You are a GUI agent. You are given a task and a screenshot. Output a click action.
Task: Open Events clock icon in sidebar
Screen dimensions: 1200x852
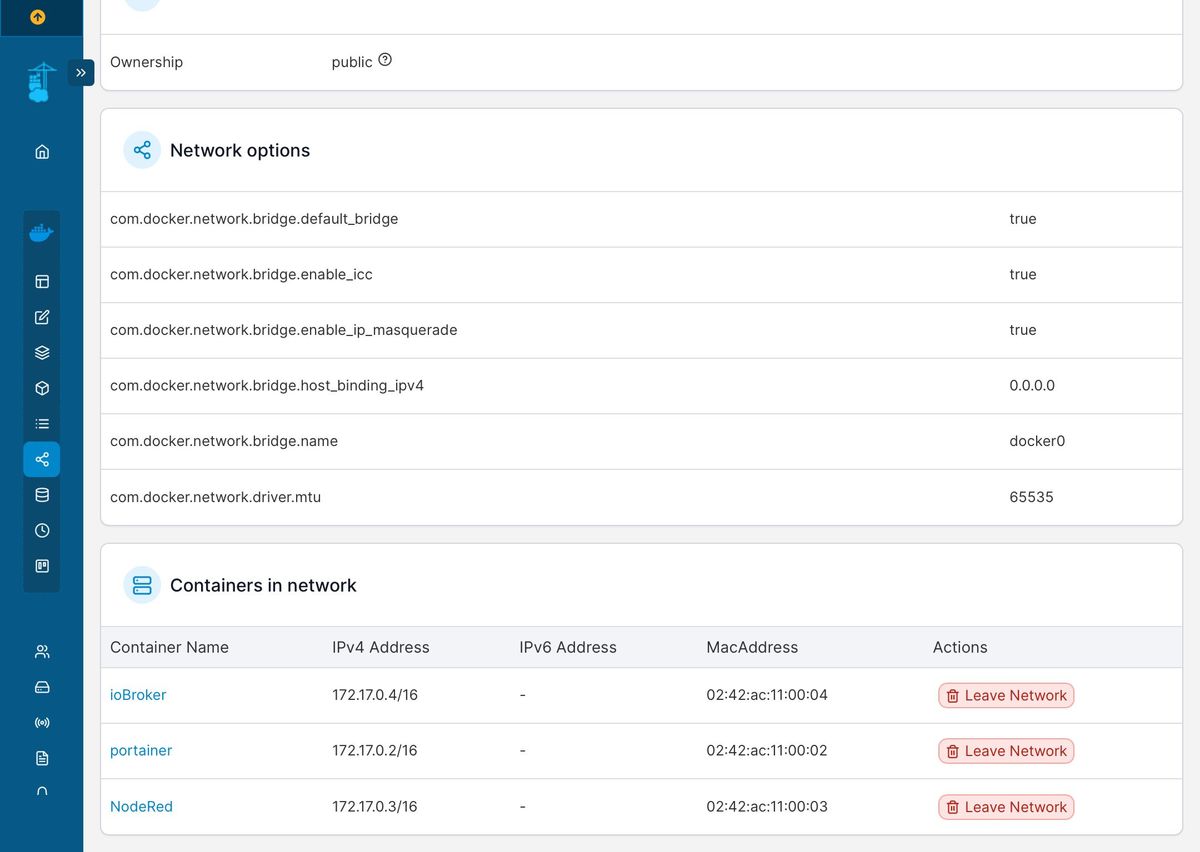42,531
